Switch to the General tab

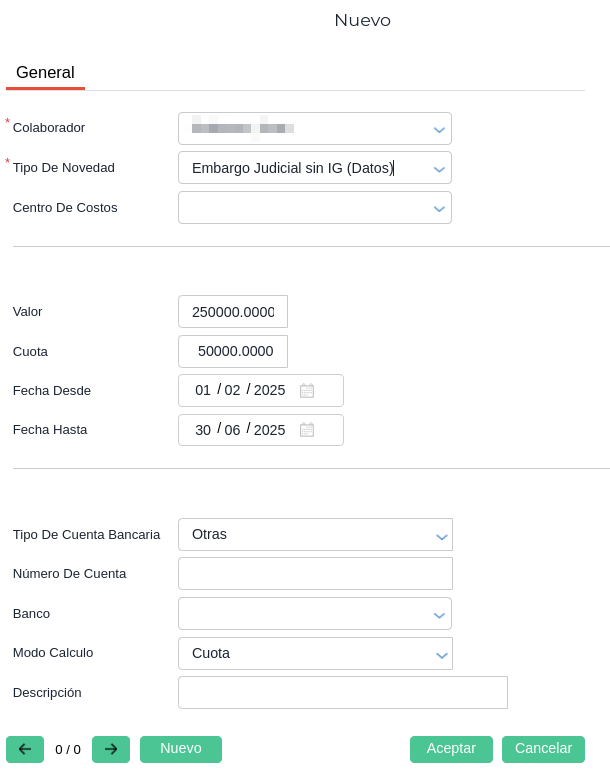(45, 73)
